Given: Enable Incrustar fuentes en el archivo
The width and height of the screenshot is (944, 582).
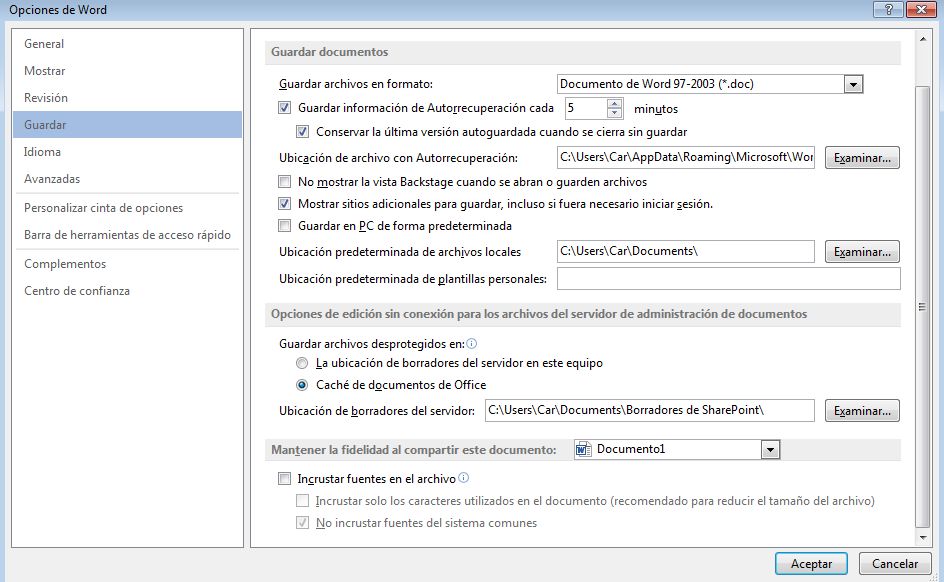Looking at the screenshot, I should pos(285,479).
